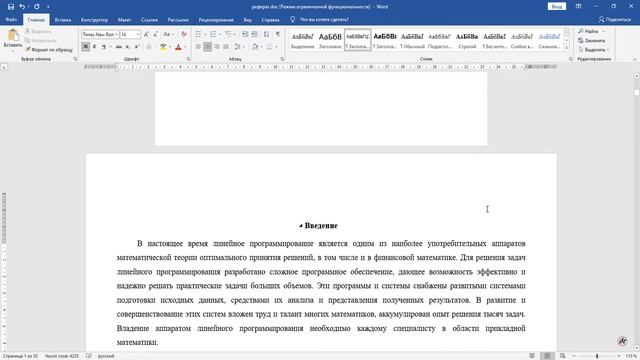Switch to print layout view in status bar
This screenshot has height=360, width=640.
(x=547, y=356)
